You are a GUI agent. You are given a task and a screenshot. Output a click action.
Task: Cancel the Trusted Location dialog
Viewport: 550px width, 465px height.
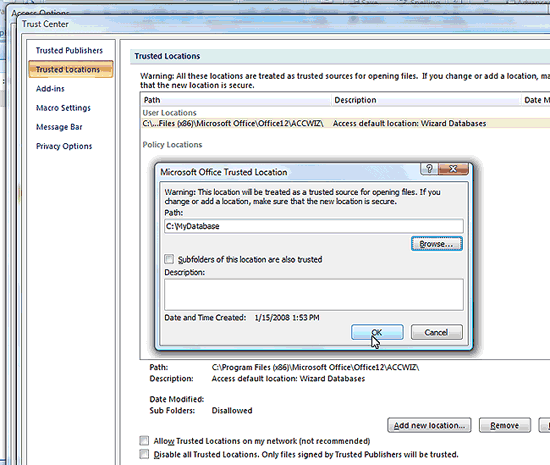pyautogui.click(x=436, y=332)
